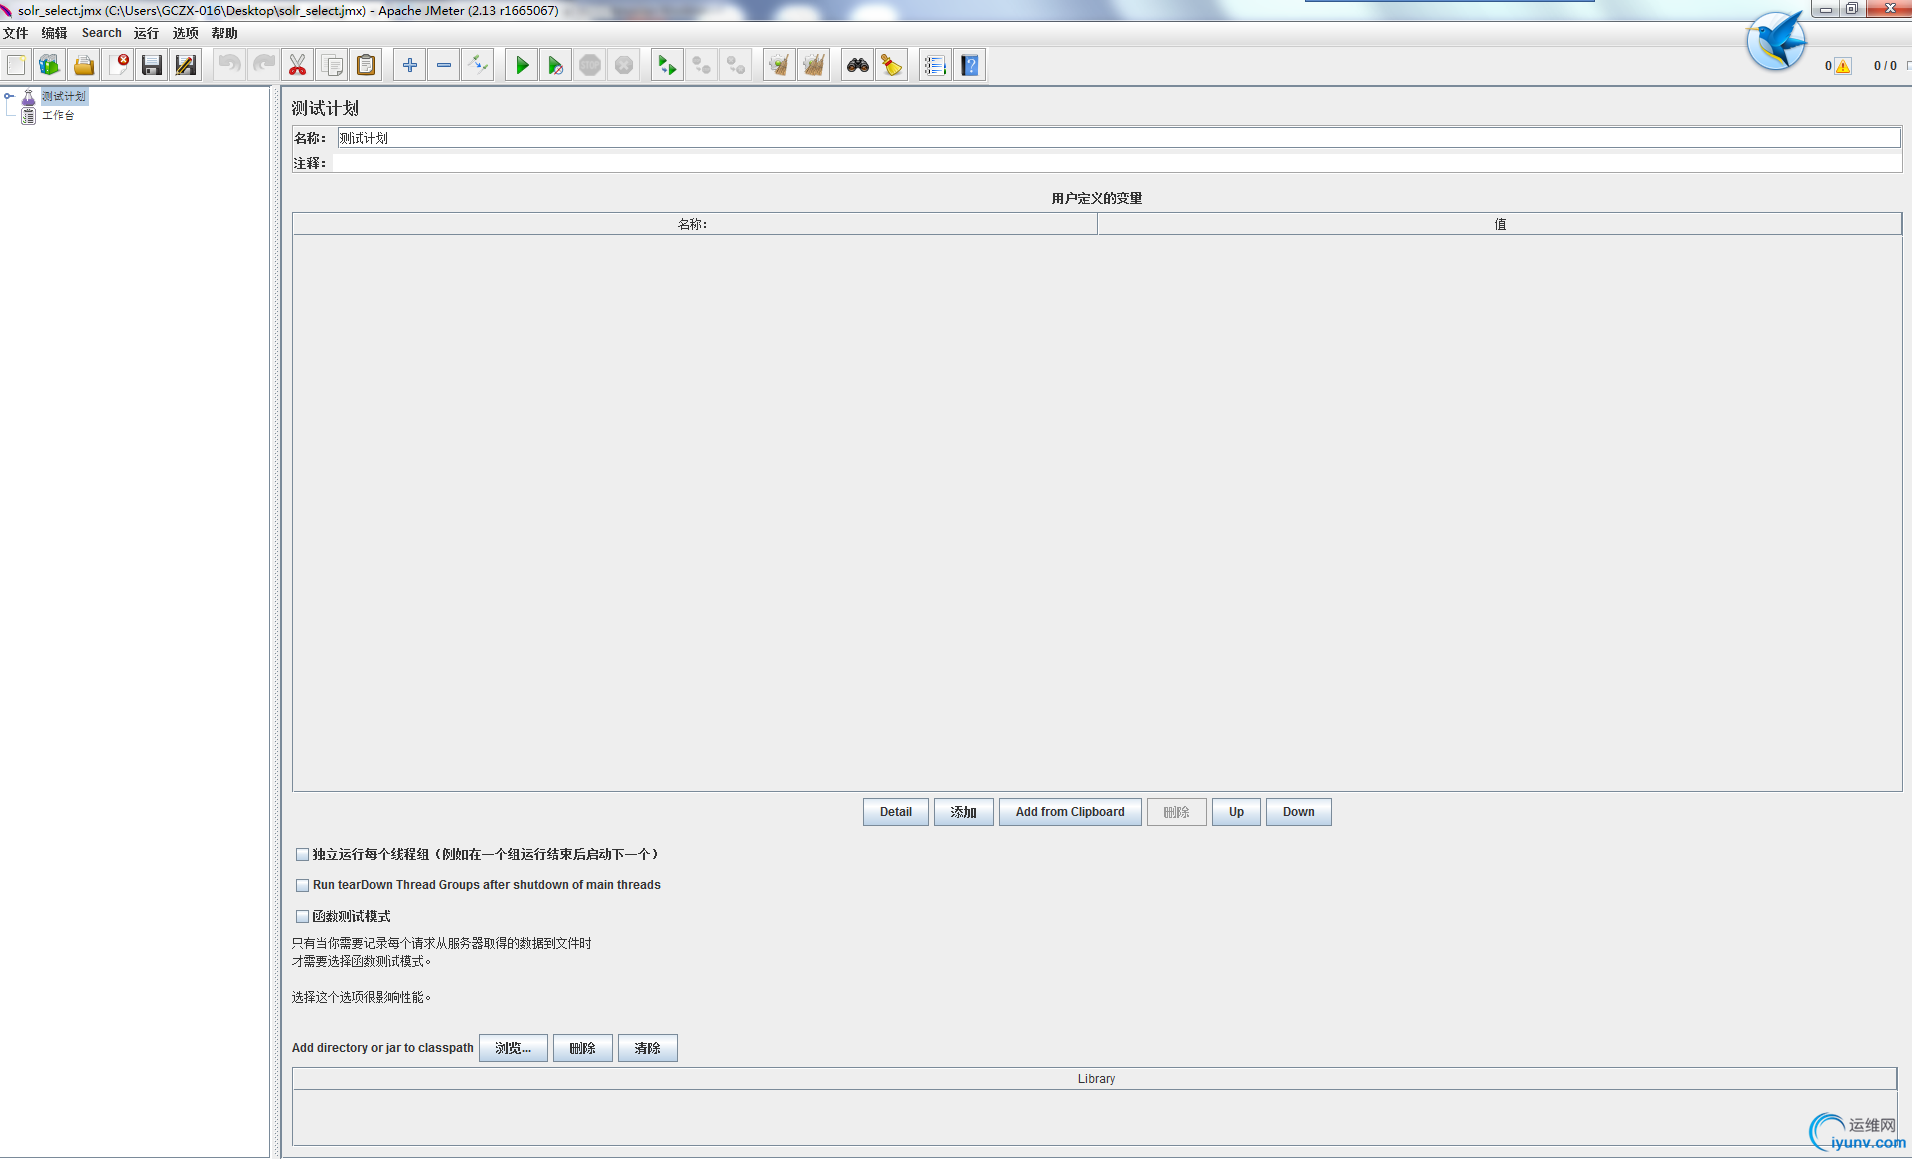The height and width of the screenshot is (1159, 1912).
Task: Undo the last action
Action: (230, 66)
